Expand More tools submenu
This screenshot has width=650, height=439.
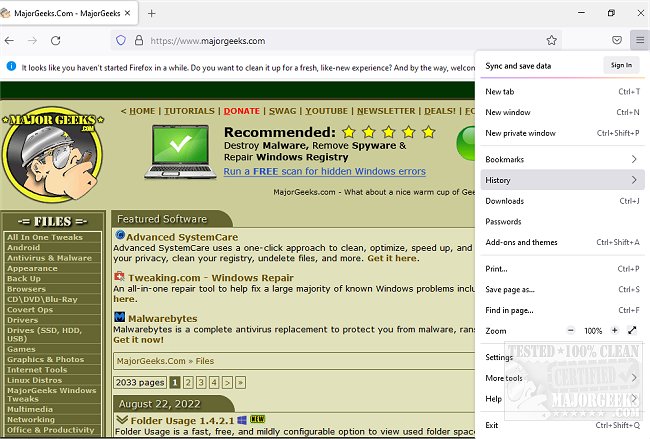[562, 378]
